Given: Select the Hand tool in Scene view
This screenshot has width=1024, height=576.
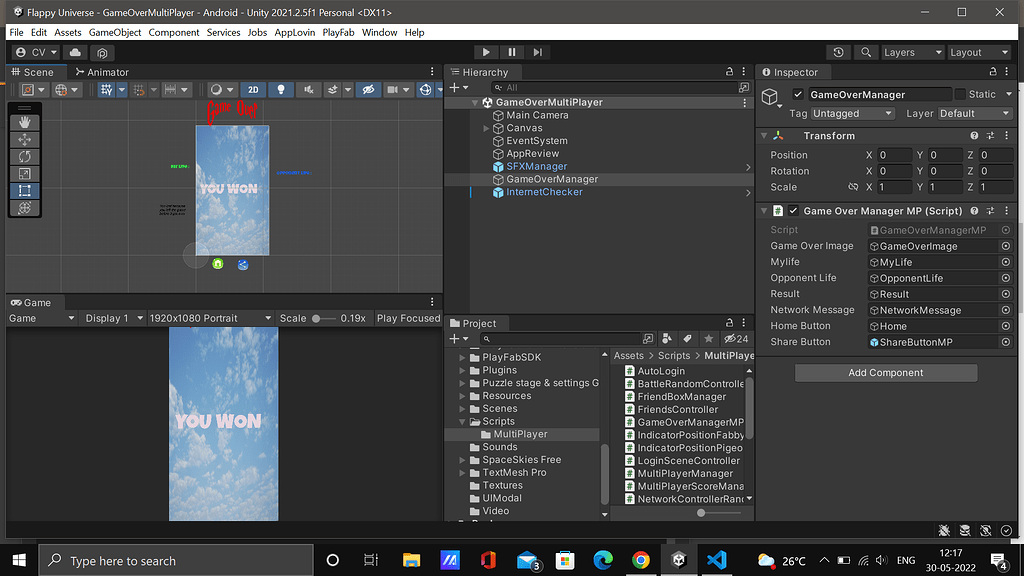Looking at the screenshot, I should [x=25, y=122].
